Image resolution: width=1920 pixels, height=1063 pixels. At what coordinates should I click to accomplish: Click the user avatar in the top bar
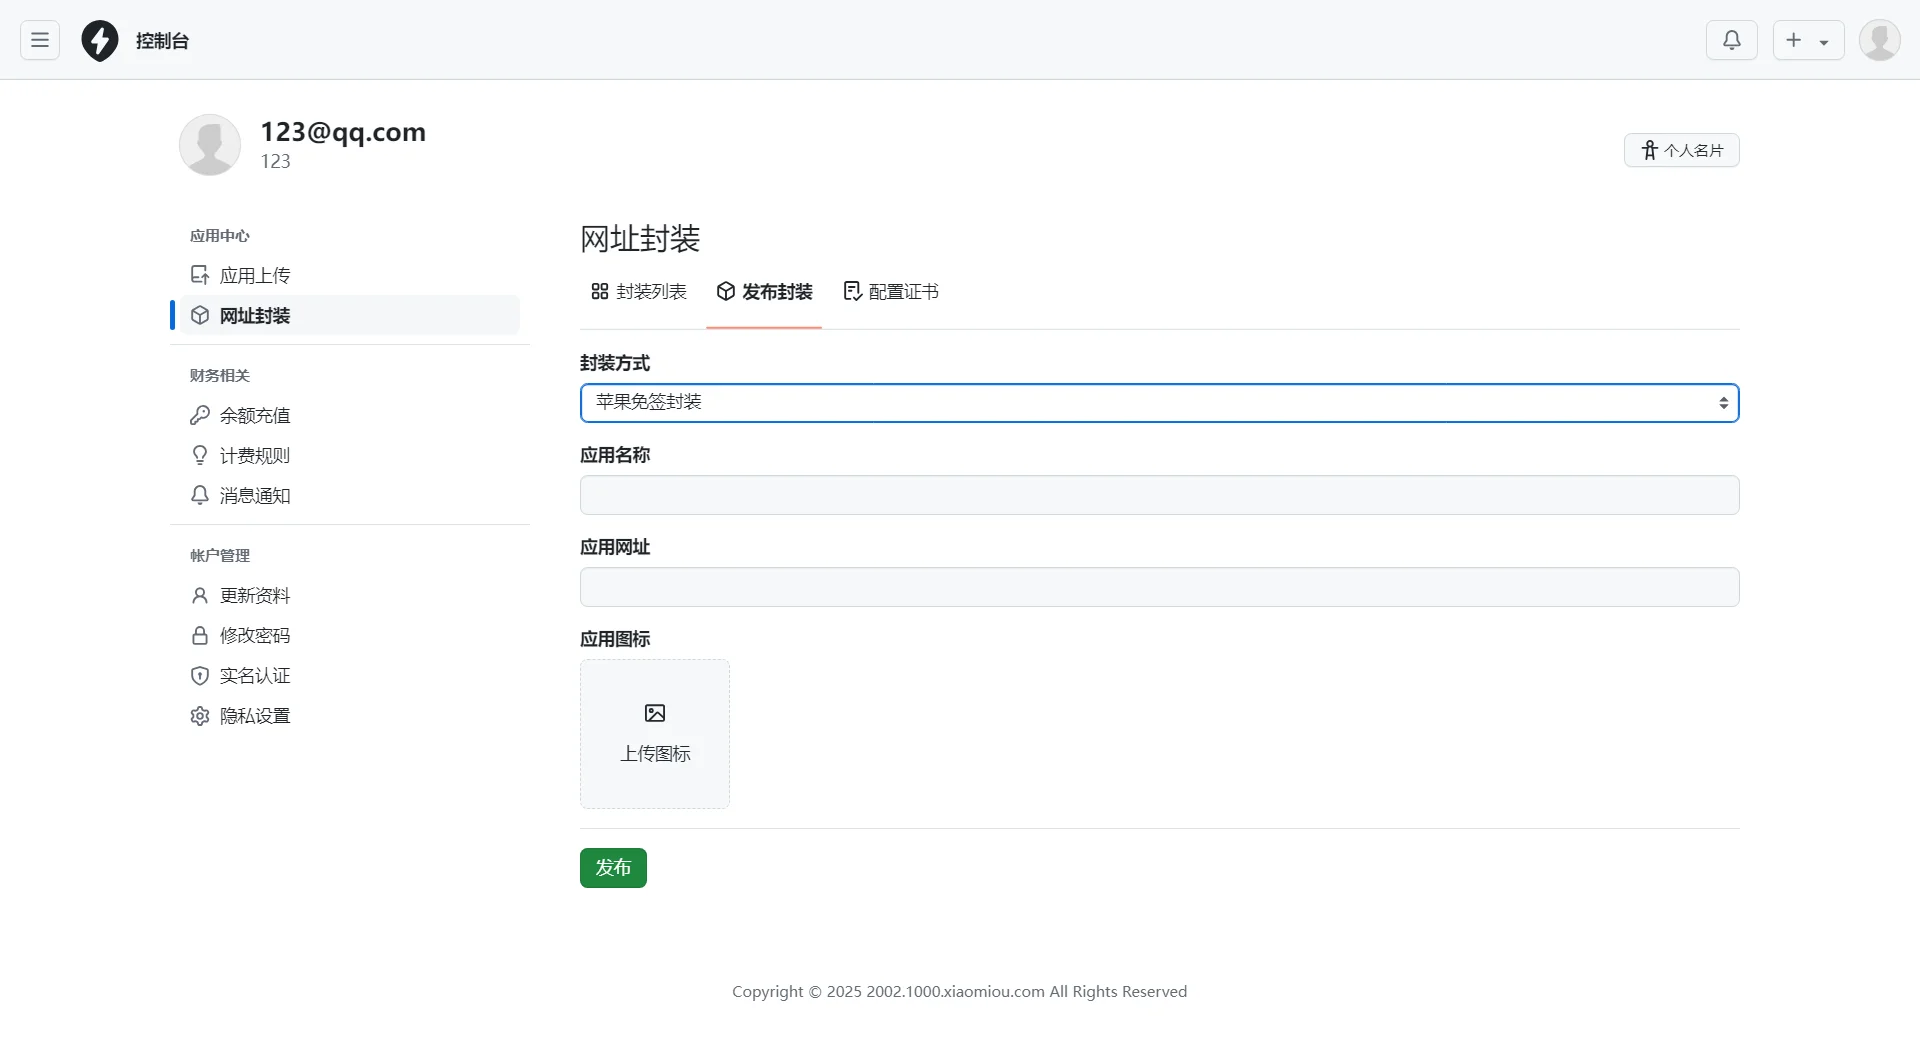(1880, 40)
